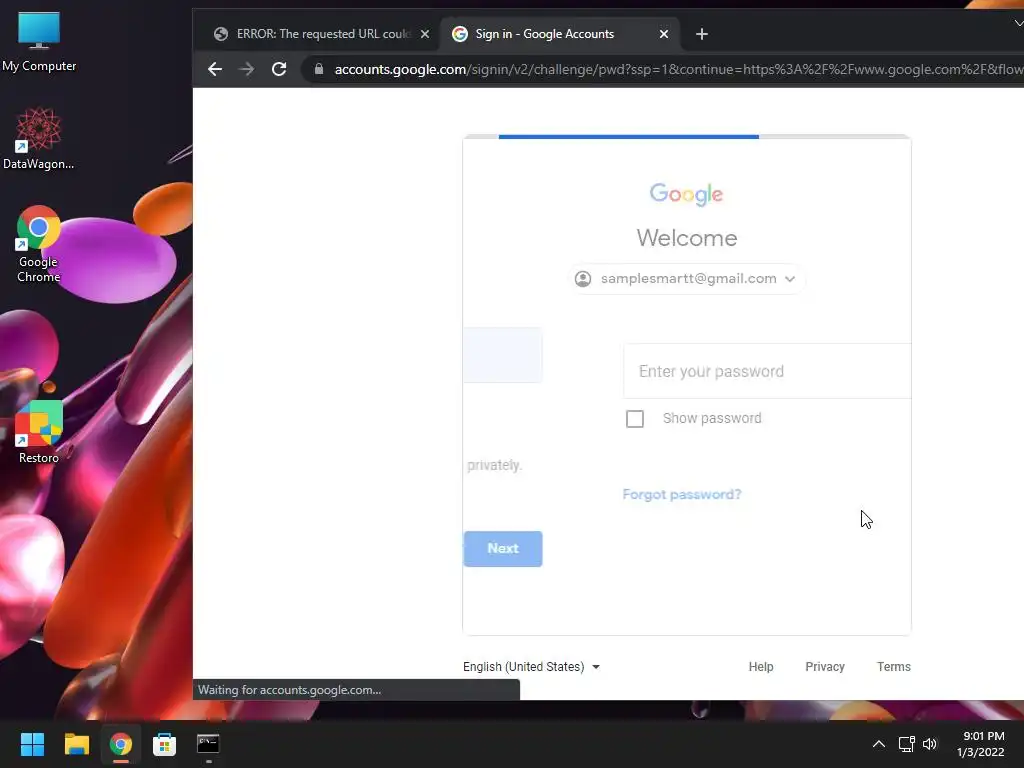
Task: Click the Google logo on sign-in card
Action: pos(686,194)
